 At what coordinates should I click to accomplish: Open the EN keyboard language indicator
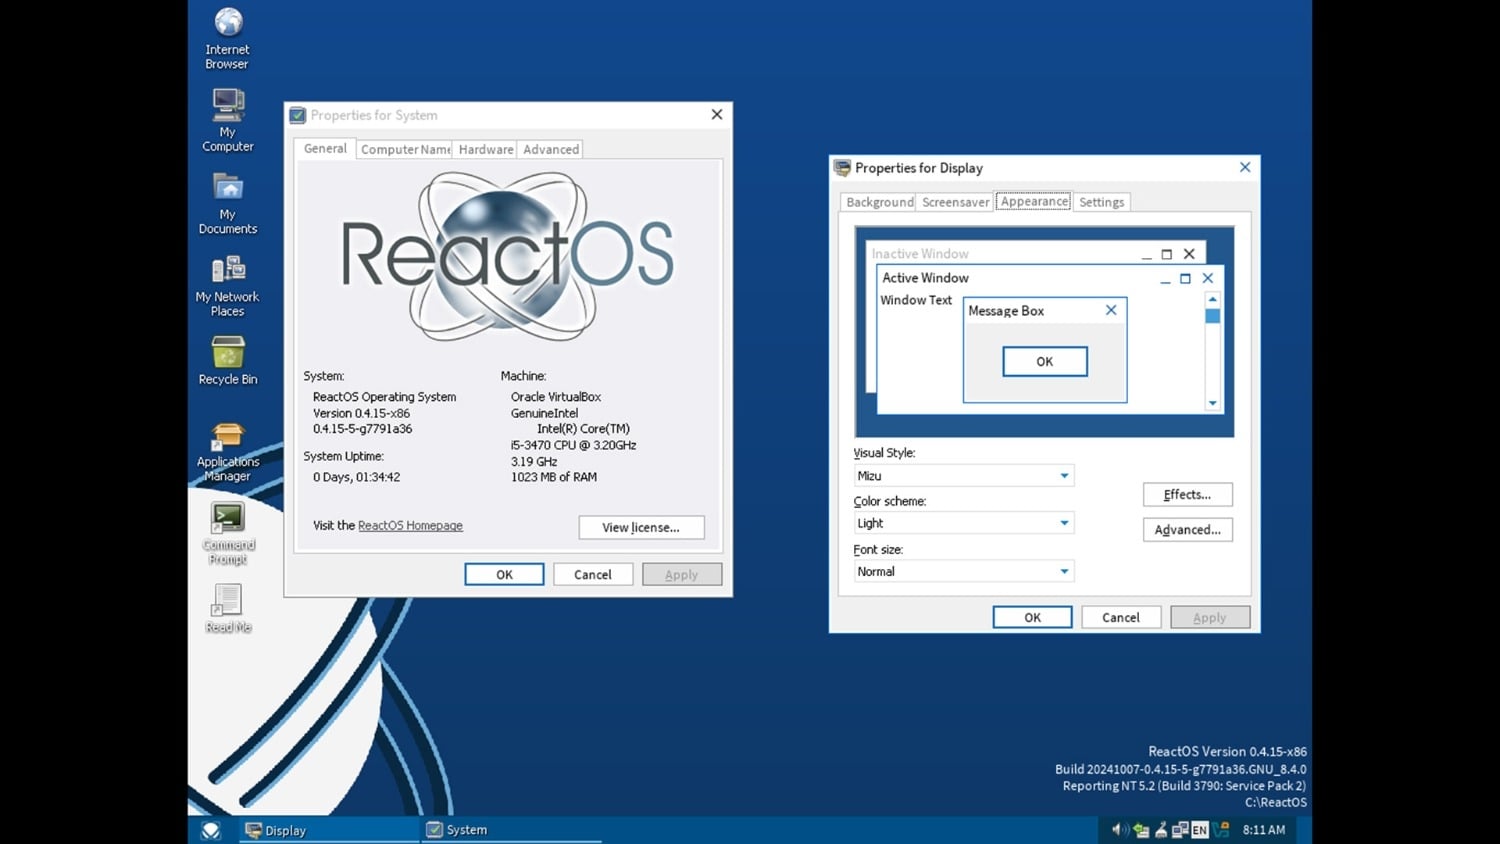pos(1200,830)
